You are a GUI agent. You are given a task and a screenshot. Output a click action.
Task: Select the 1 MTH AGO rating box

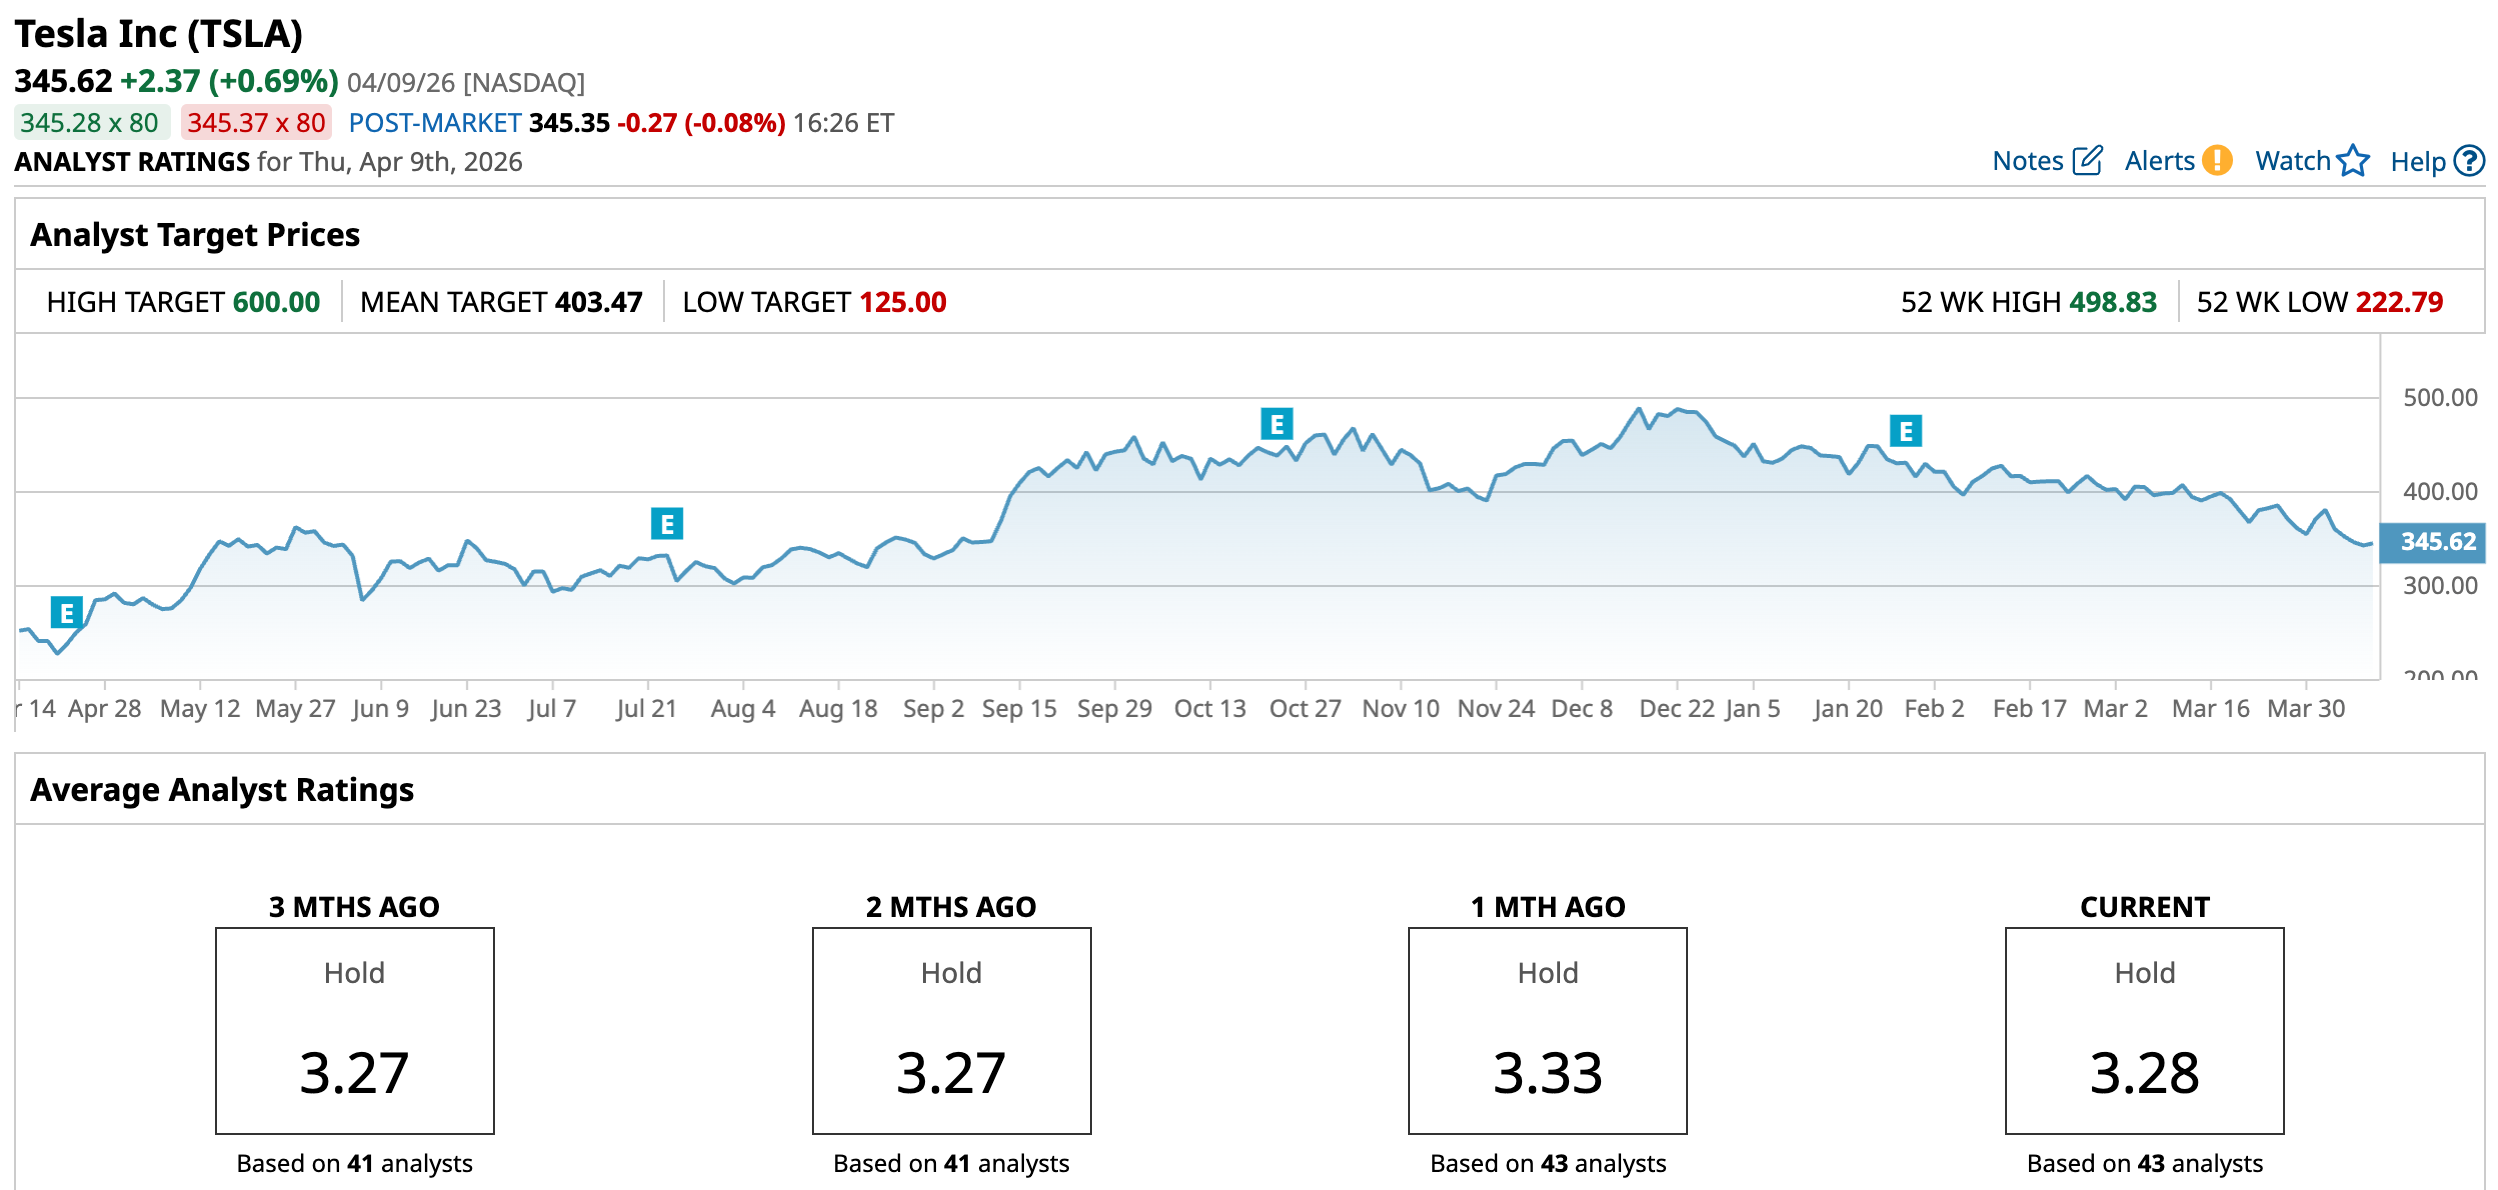[1547, 1031]
